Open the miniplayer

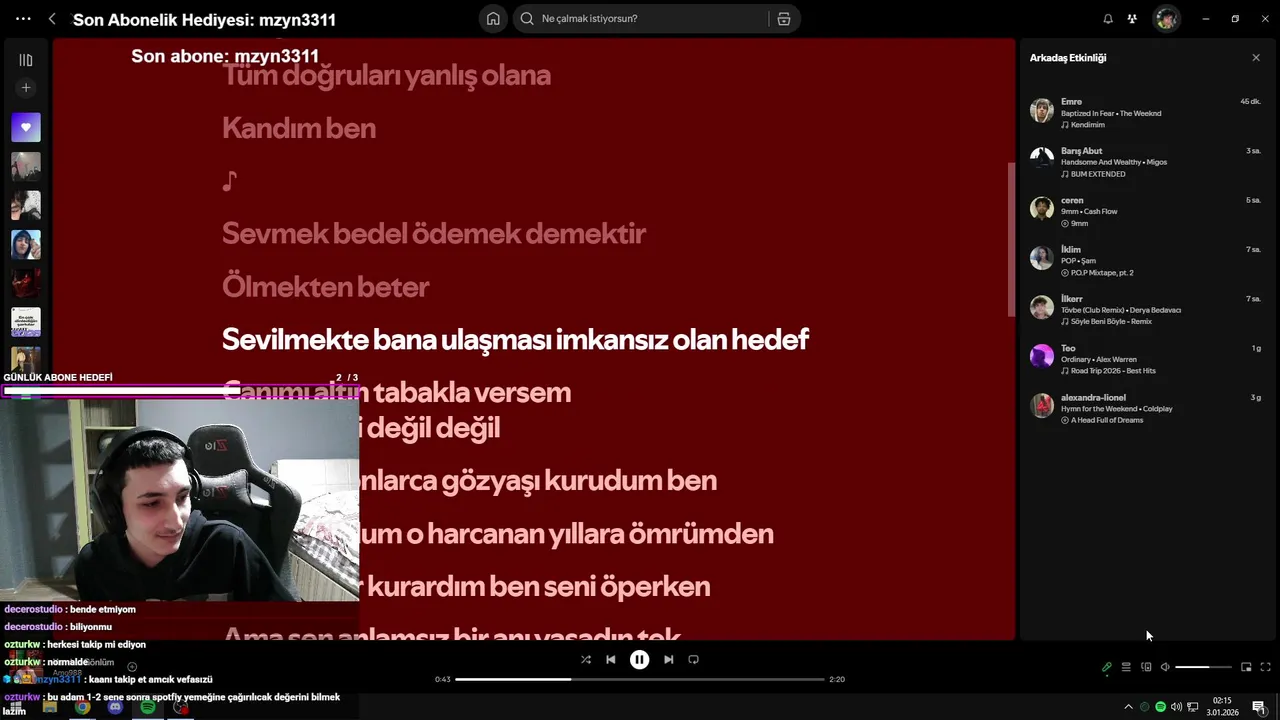coord(1246,667)
